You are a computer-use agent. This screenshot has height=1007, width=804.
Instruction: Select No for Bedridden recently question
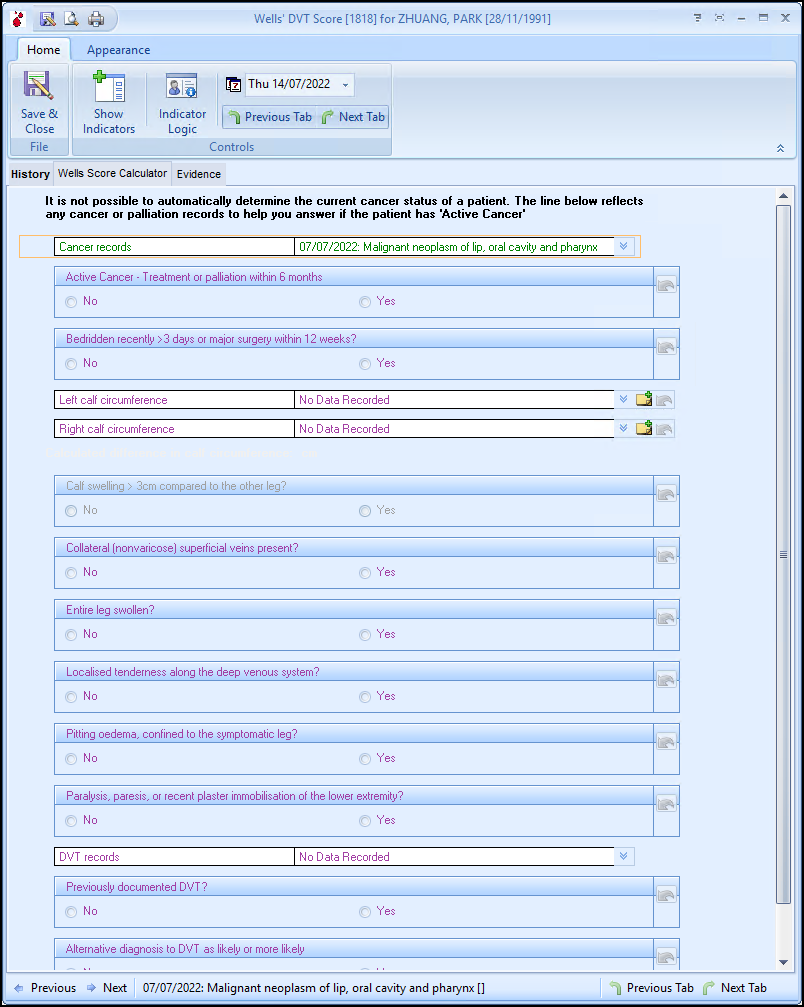point(71,363)
